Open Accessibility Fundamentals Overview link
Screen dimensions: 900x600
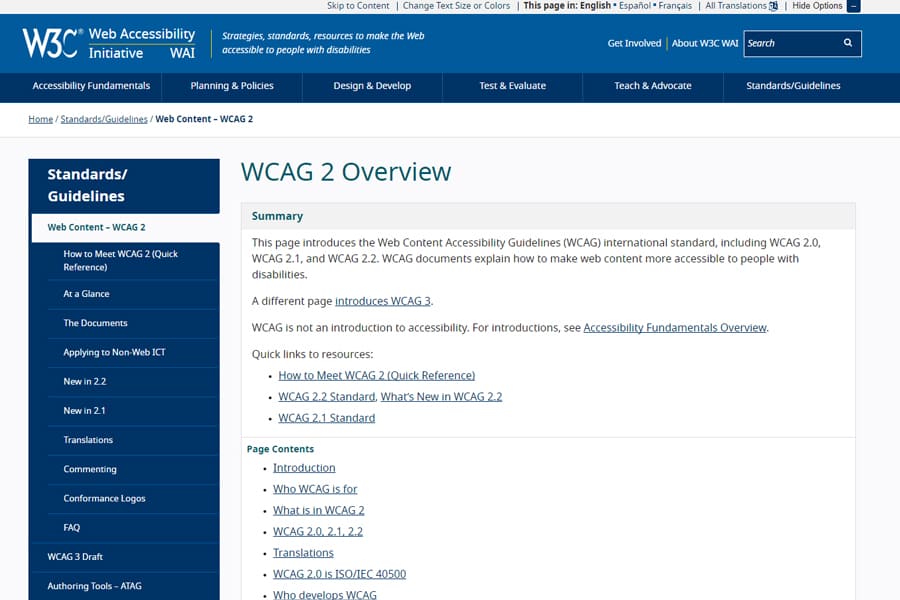[x=675, y=328]
